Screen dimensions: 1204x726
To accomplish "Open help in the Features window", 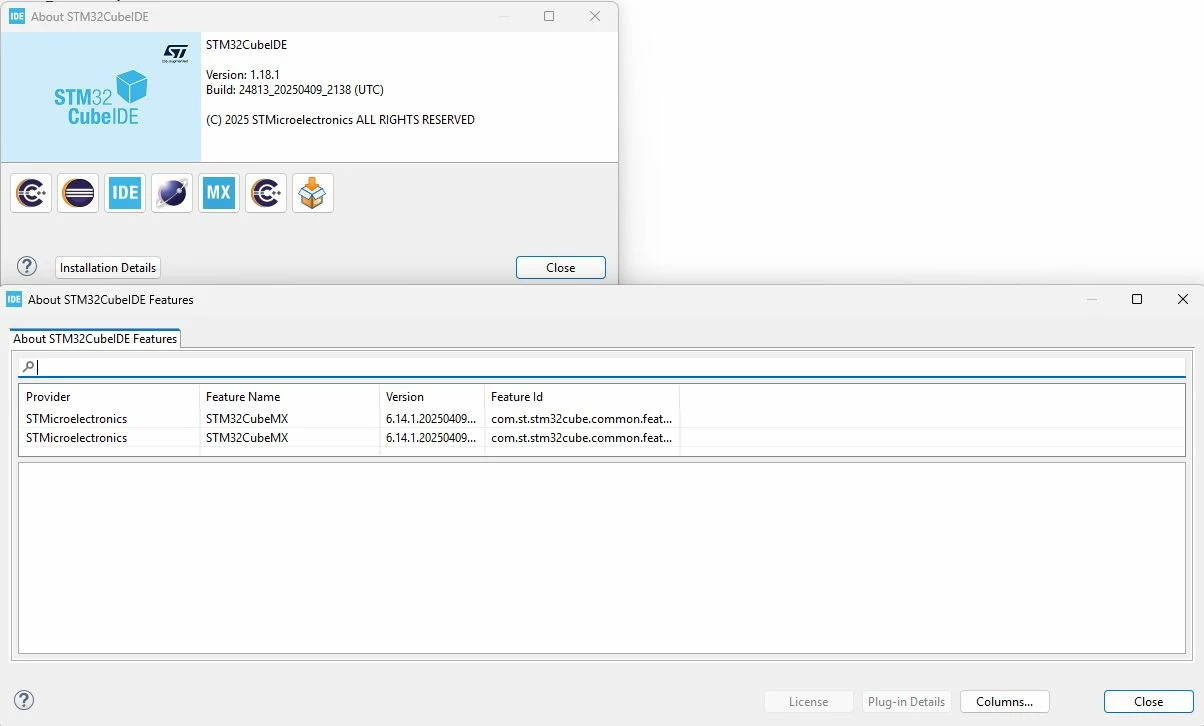I will (24, 701).
